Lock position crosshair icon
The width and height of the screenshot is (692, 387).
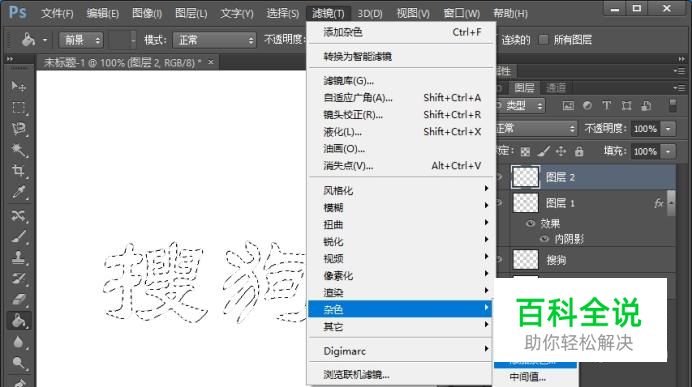coord(561,152)
